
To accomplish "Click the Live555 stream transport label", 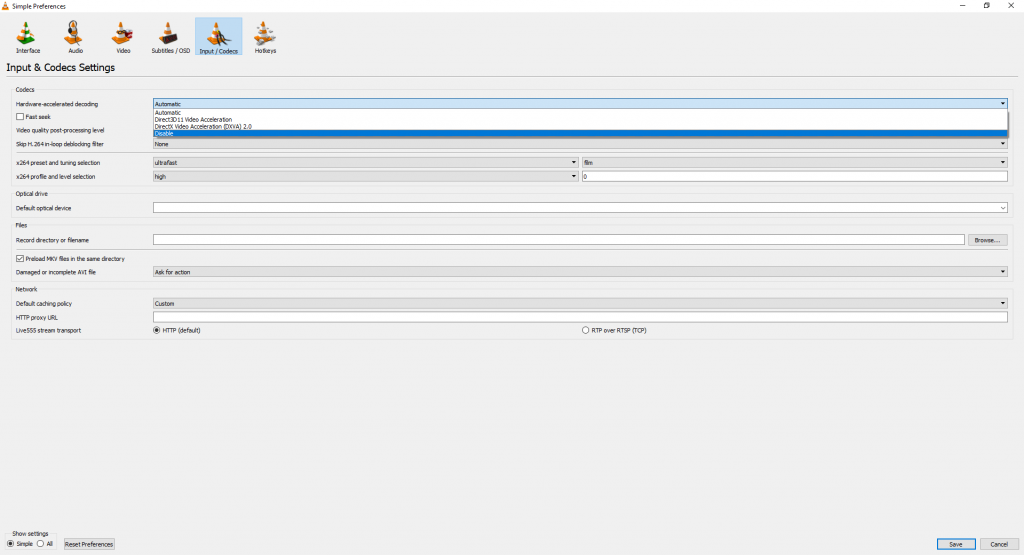I will 48,330.
